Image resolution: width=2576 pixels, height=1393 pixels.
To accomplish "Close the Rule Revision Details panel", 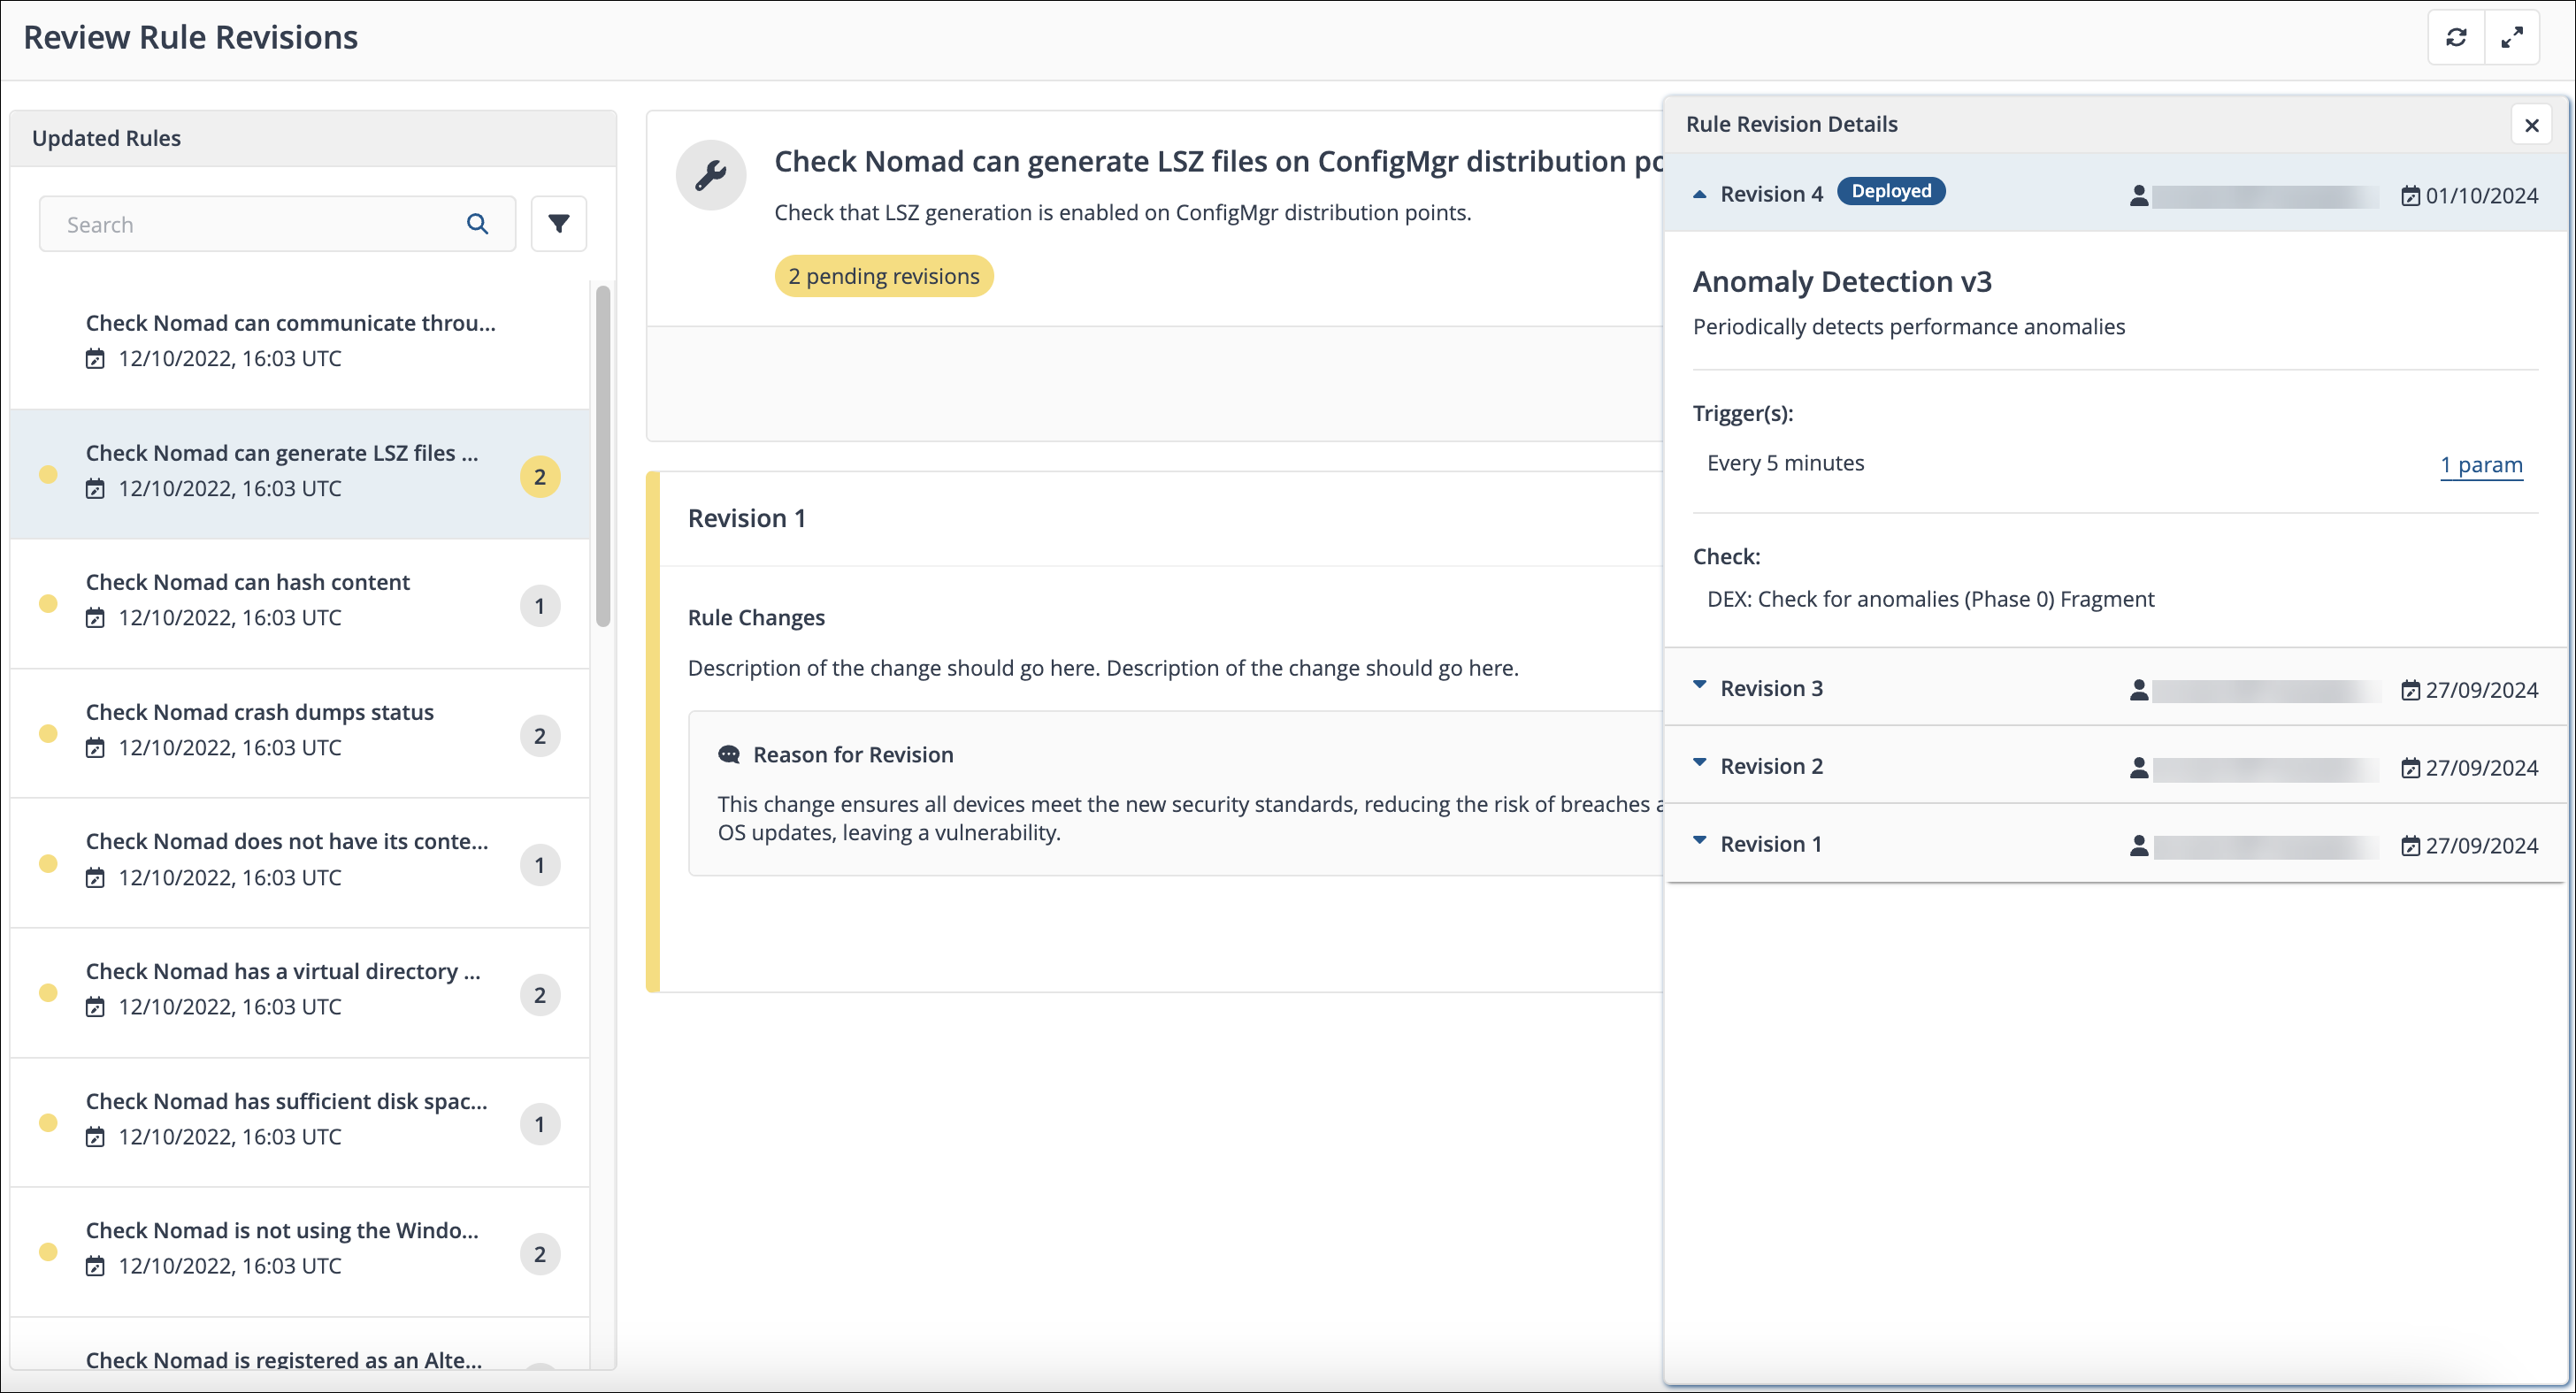I will pyautogui.click(x=2531, y=125).
